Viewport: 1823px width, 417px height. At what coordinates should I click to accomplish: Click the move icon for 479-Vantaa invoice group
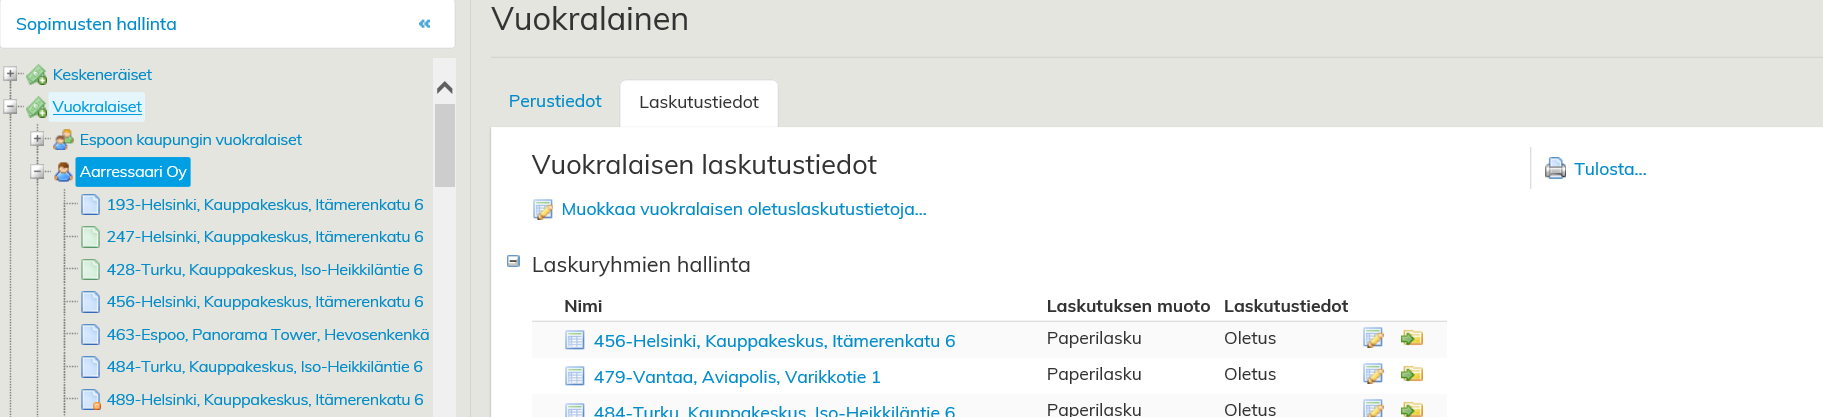click(x=1411, y=374)
